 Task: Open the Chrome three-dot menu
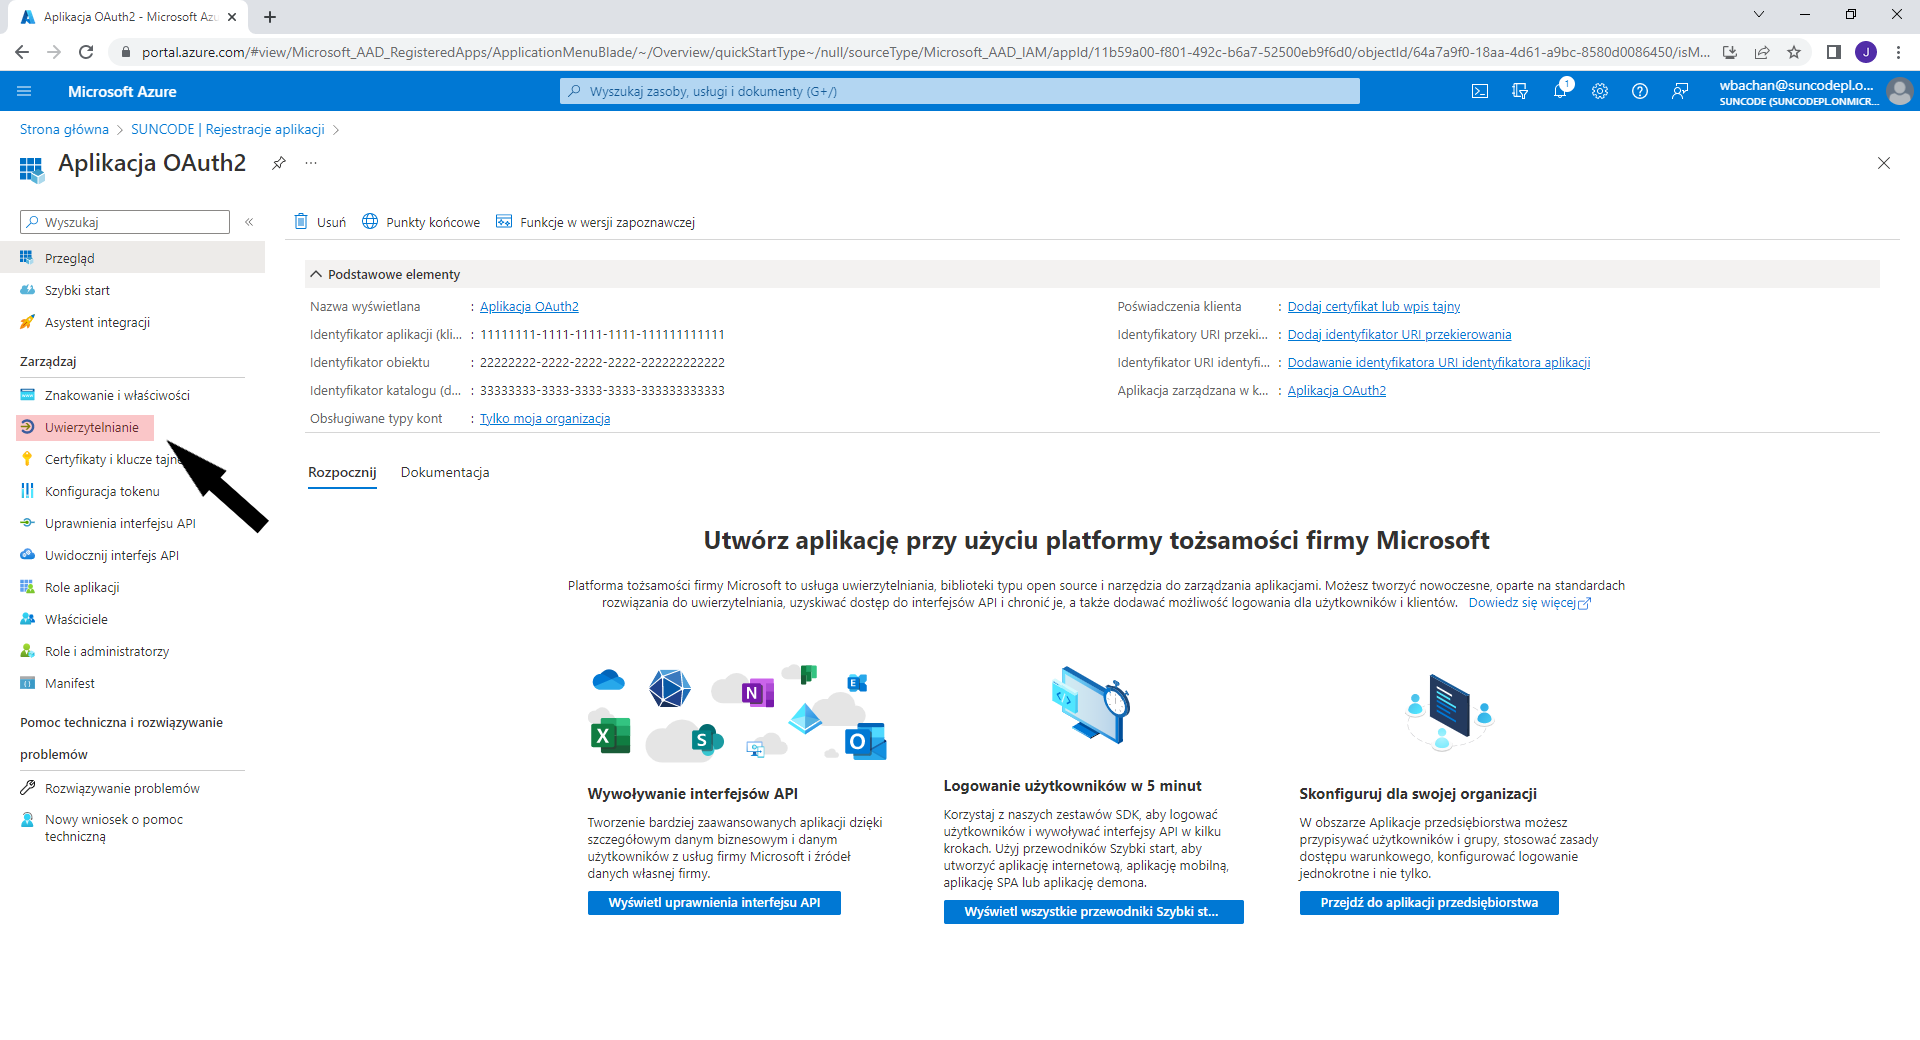[x=1898, y=52]
